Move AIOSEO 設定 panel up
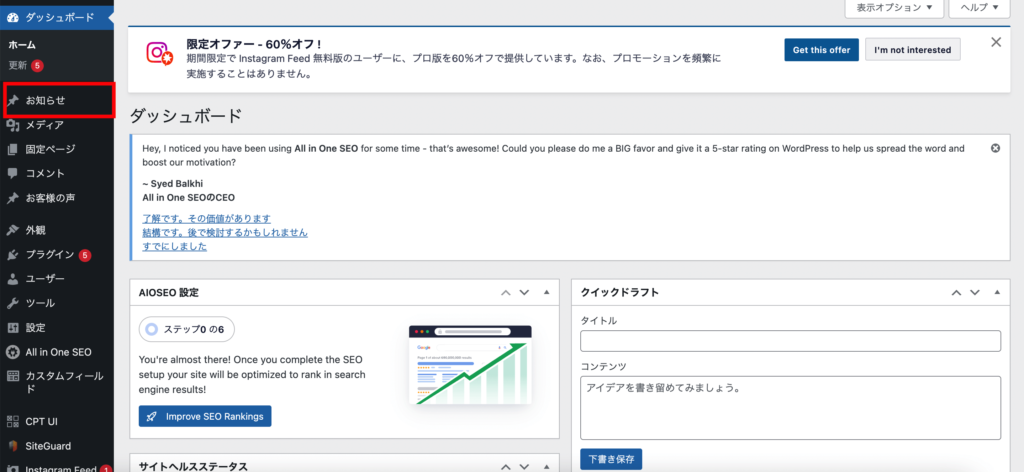 505,292
